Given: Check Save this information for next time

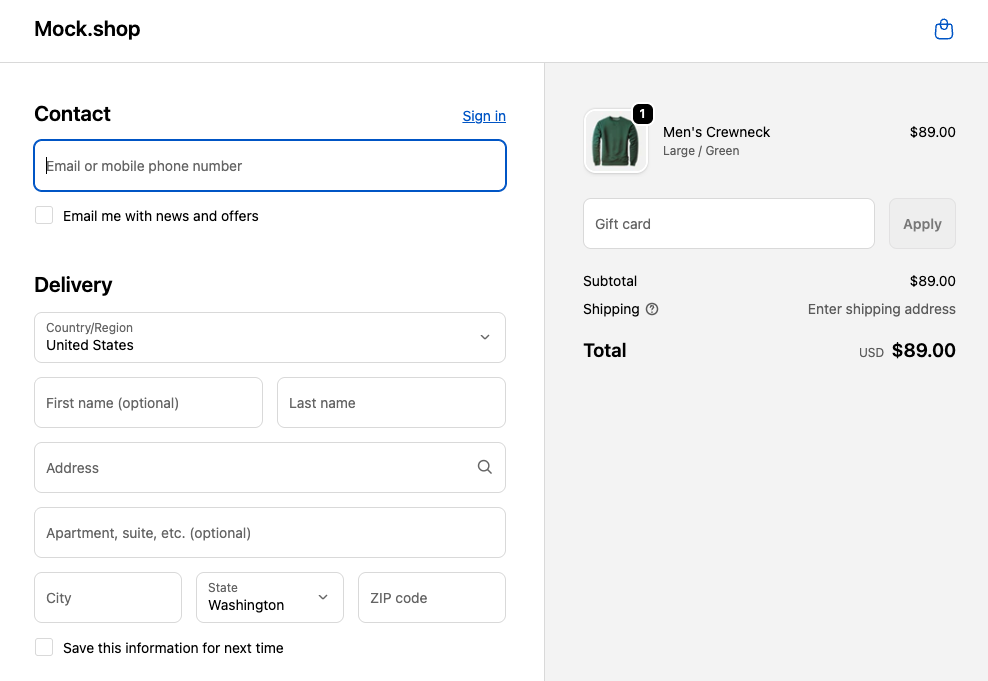Looking at the screenshot, I should point(44,647).
